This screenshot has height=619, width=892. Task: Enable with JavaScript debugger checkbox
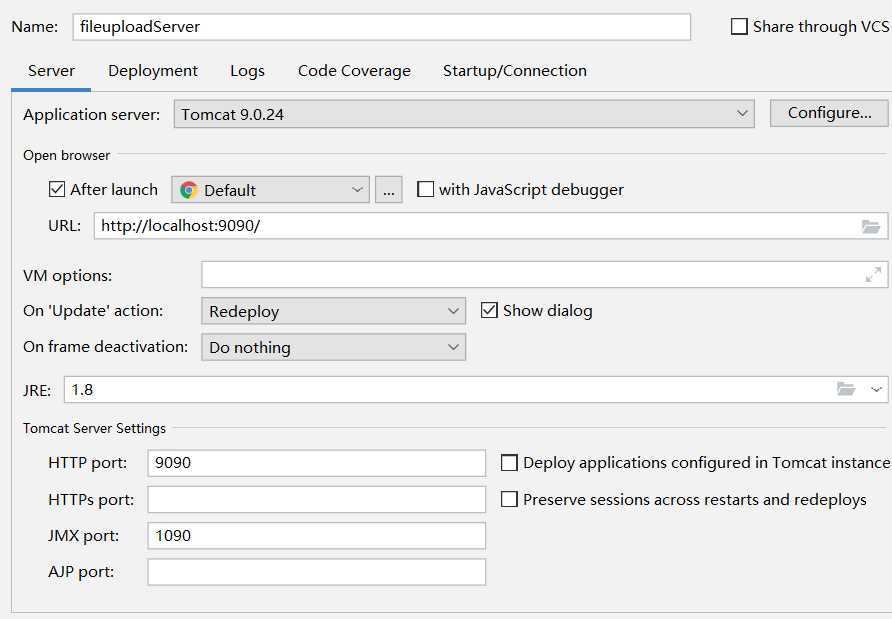point(426,189)
